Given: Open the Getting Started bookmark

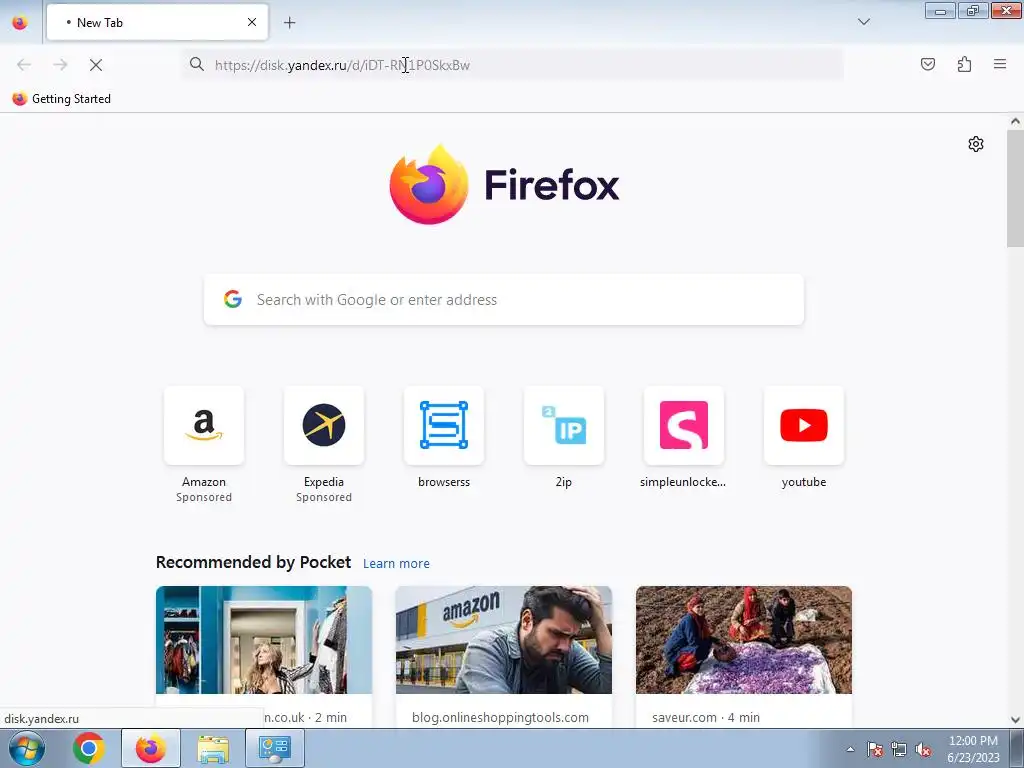Looking at the screenshot, I should (x=61, y=99).
